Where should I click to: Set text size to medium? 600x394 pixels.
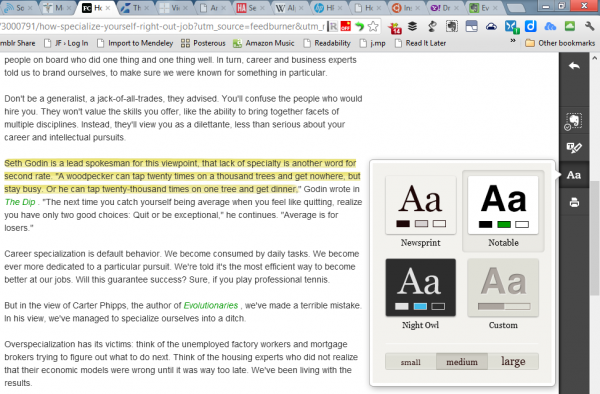[462, 361]
